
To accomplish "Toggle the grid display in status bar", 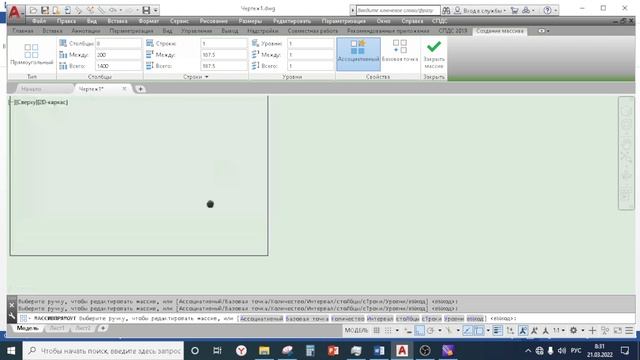I will coord(376,330).
